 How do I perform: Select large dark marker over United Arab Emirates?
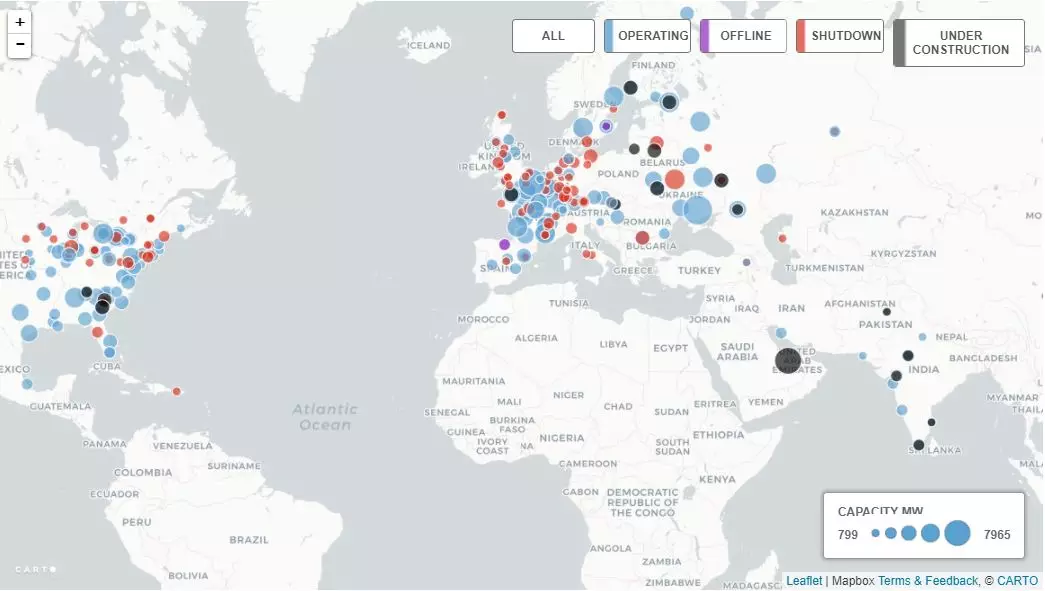[x=788, y=360]
